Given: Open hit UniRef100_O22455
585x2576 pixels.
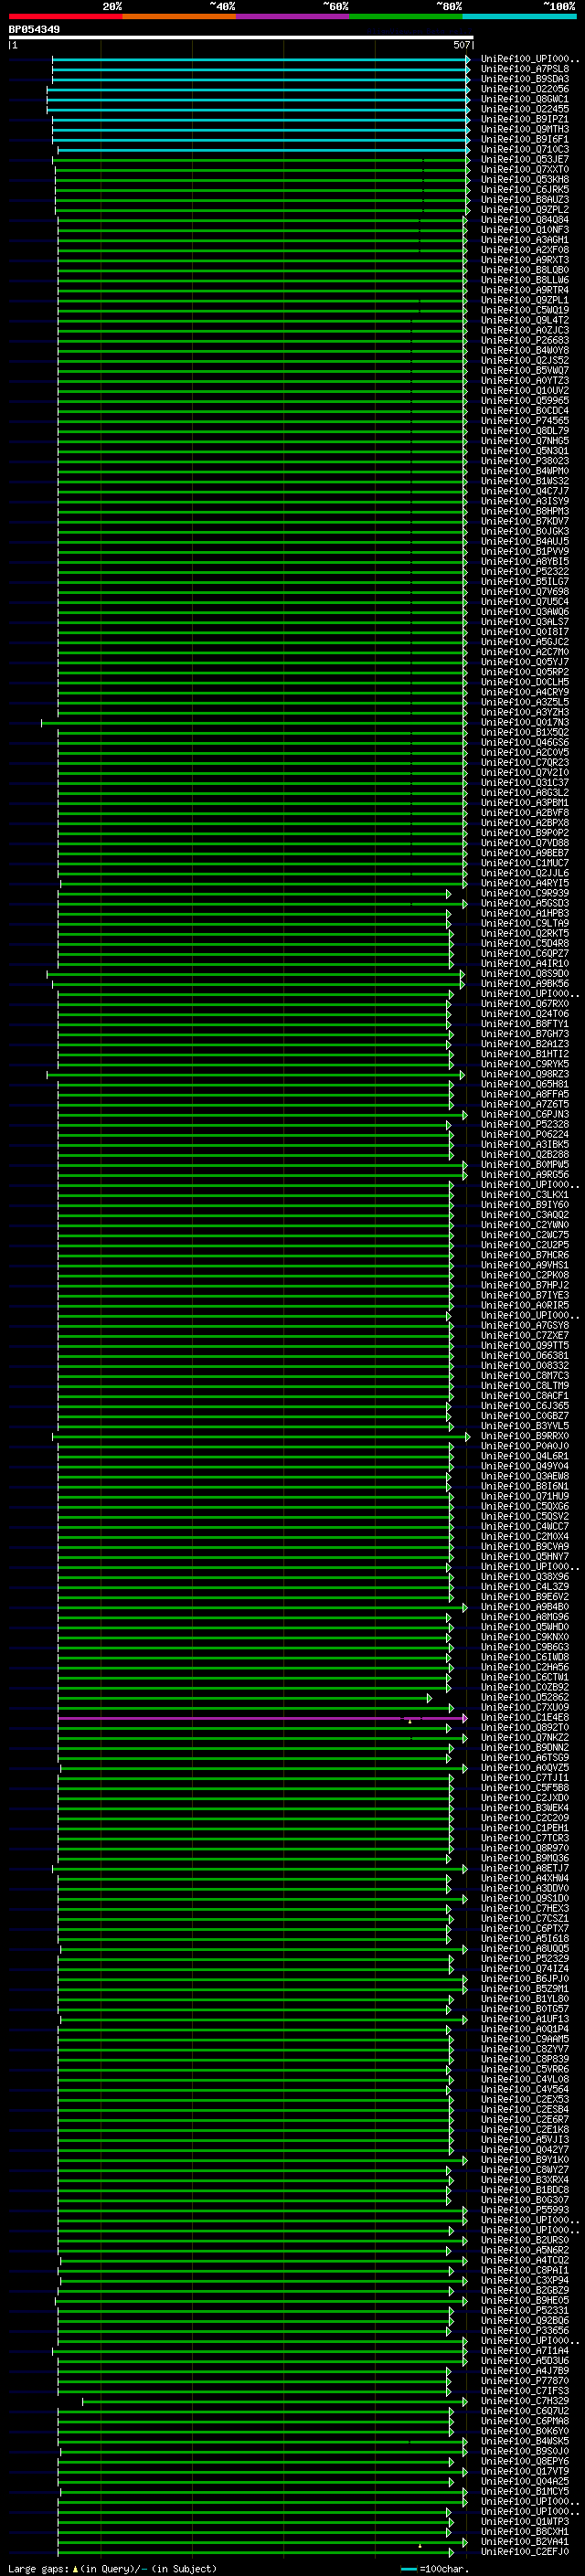Looking at the screenshot, I should click(x=525, y=109).
